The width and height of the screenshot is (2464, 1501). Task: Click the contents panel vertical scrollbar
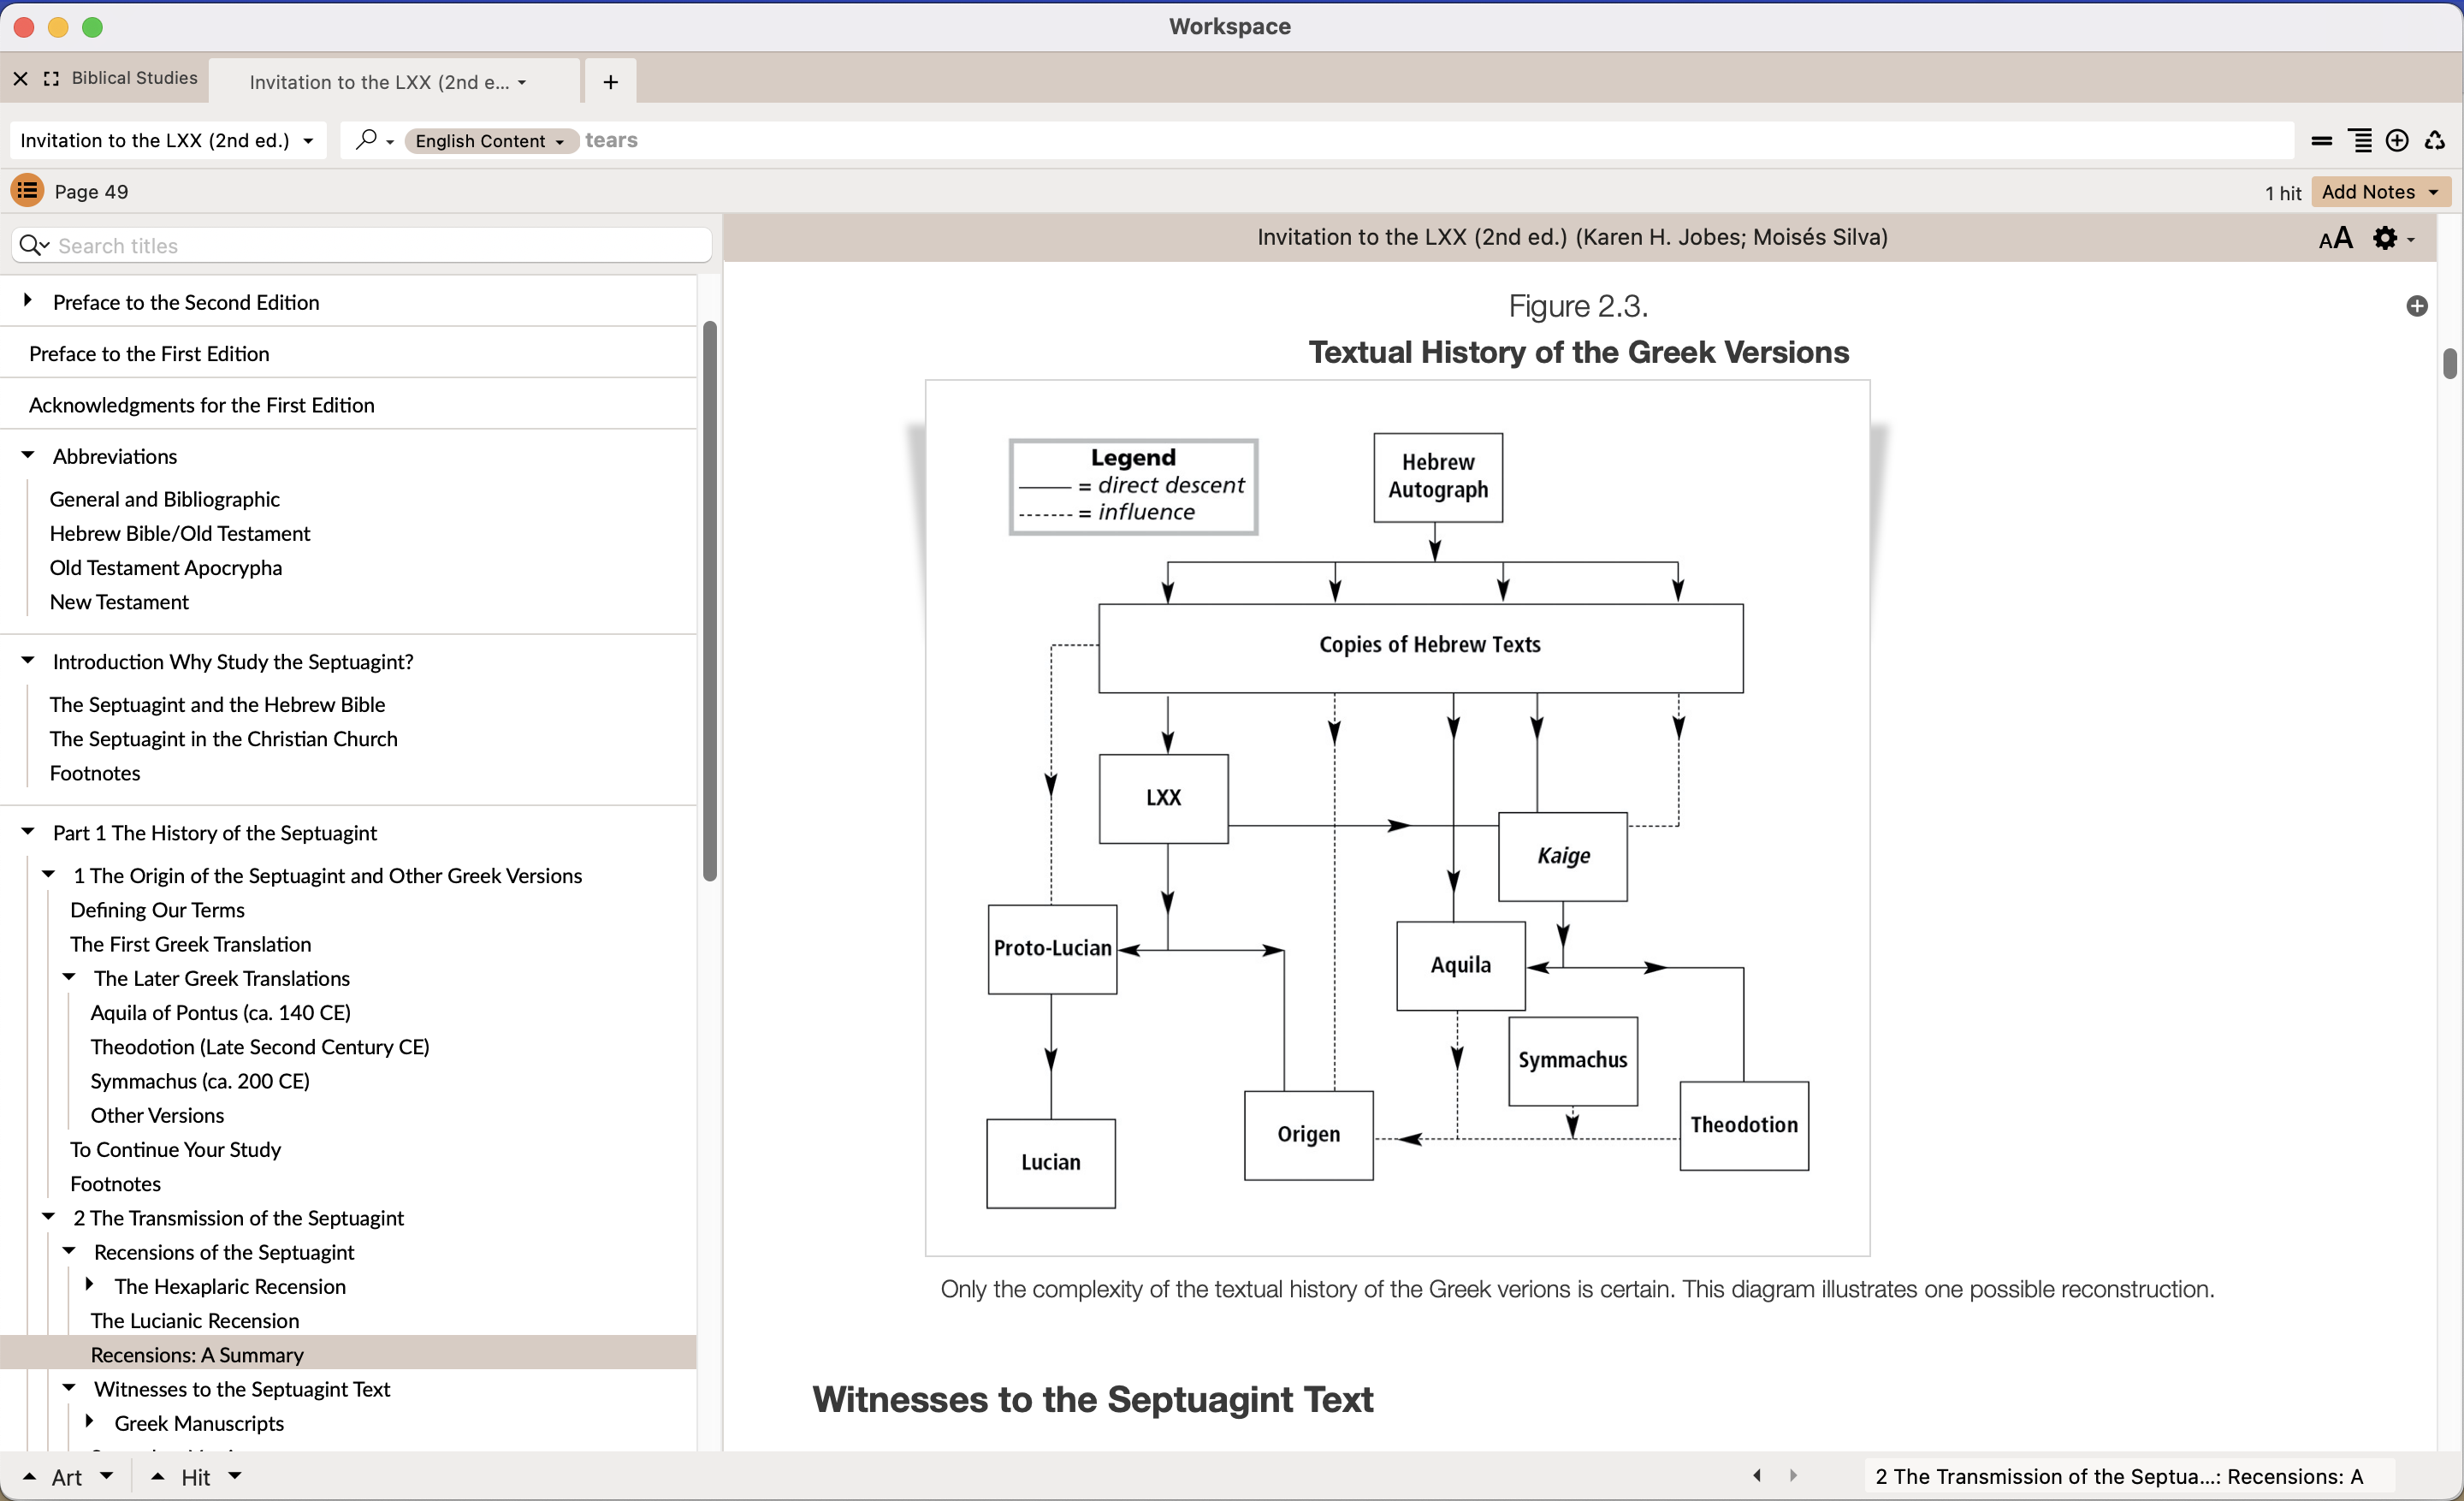[709, 600]
